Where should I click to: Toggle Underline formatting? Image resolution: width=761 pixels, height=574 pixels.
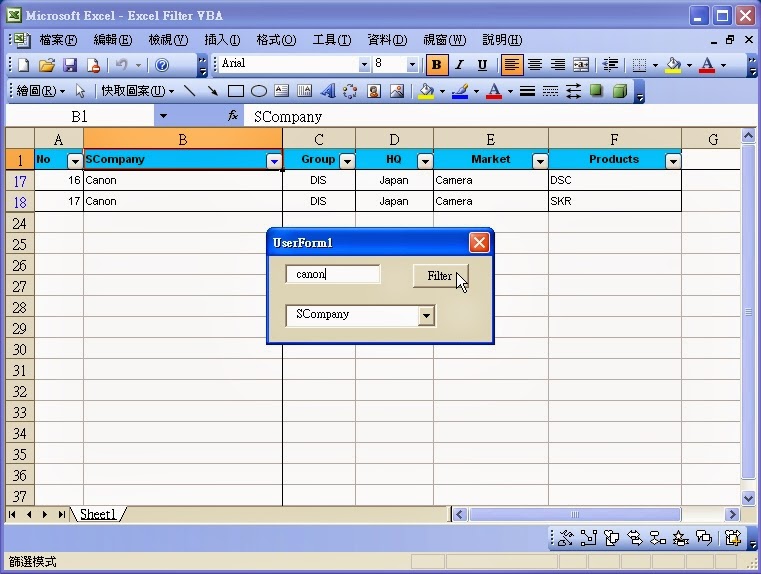(x=482, y=65)
